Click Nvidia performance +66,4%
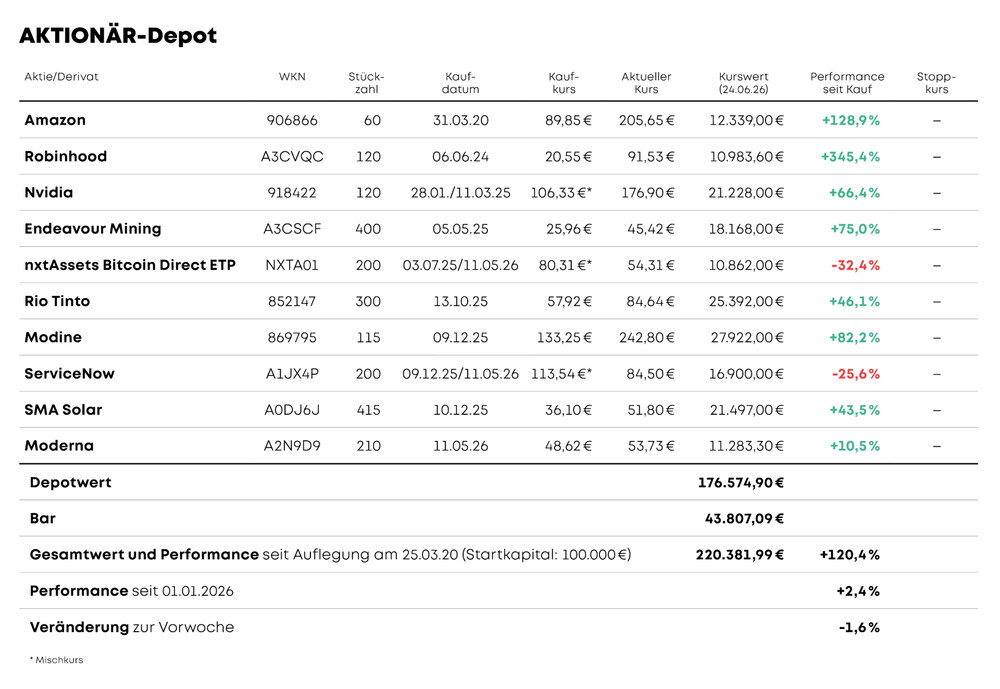 854,193
